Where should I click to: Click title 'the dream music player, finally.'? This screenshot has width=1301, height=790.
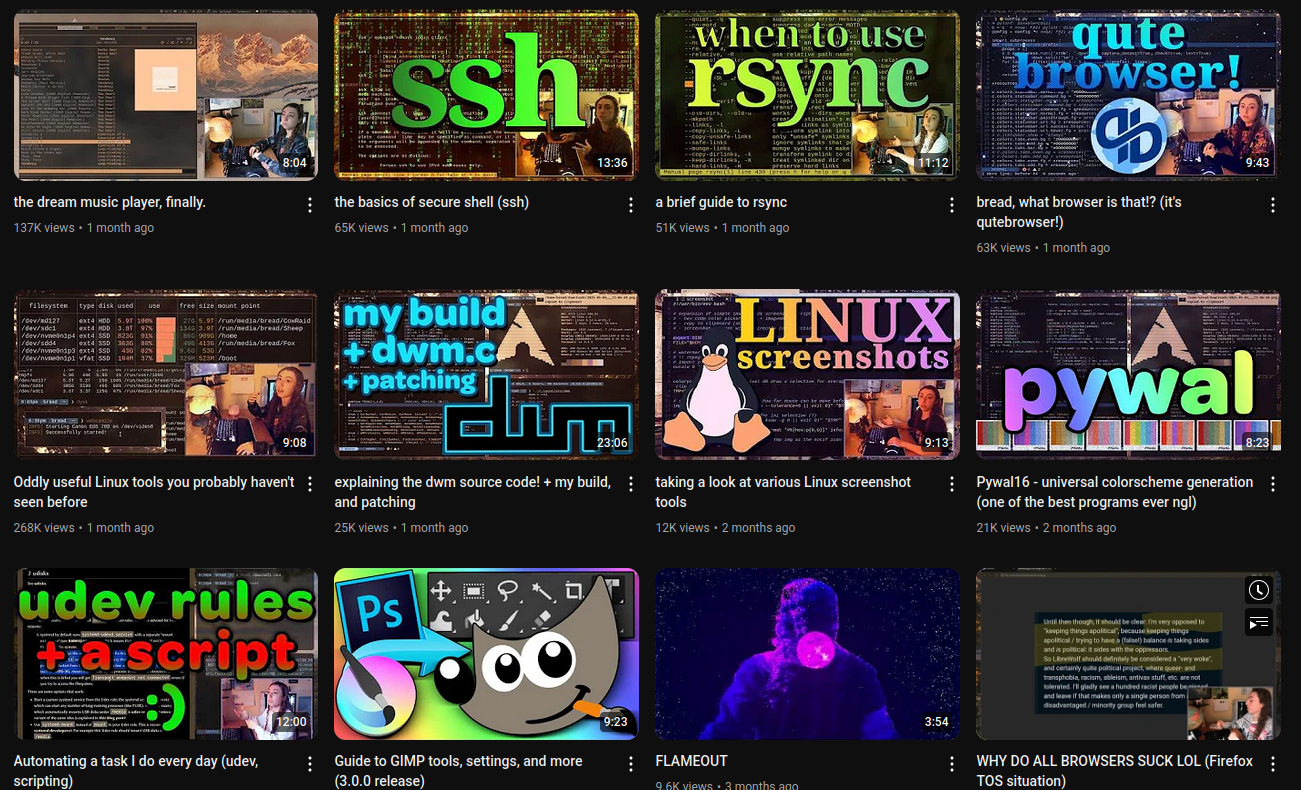point(110,202)
